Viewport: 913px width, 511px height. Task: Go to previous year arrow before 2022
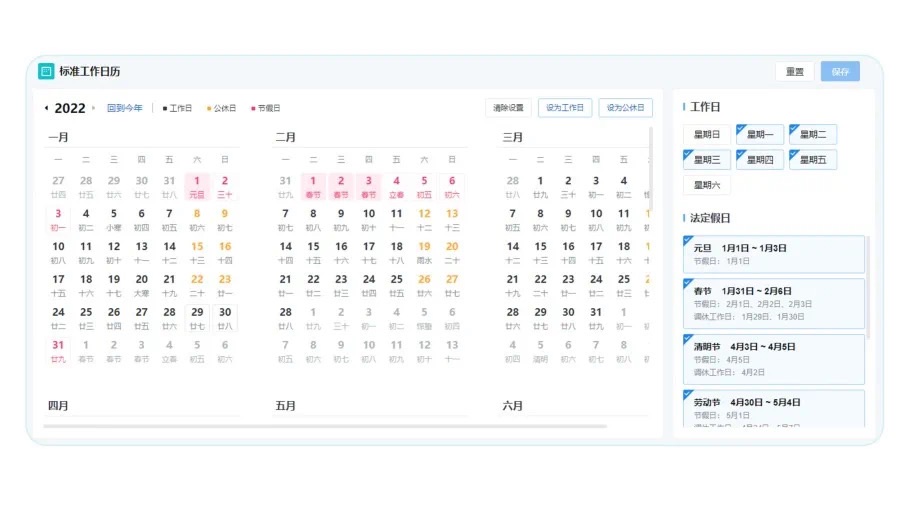pyautogui.click(x=47, y=108)
